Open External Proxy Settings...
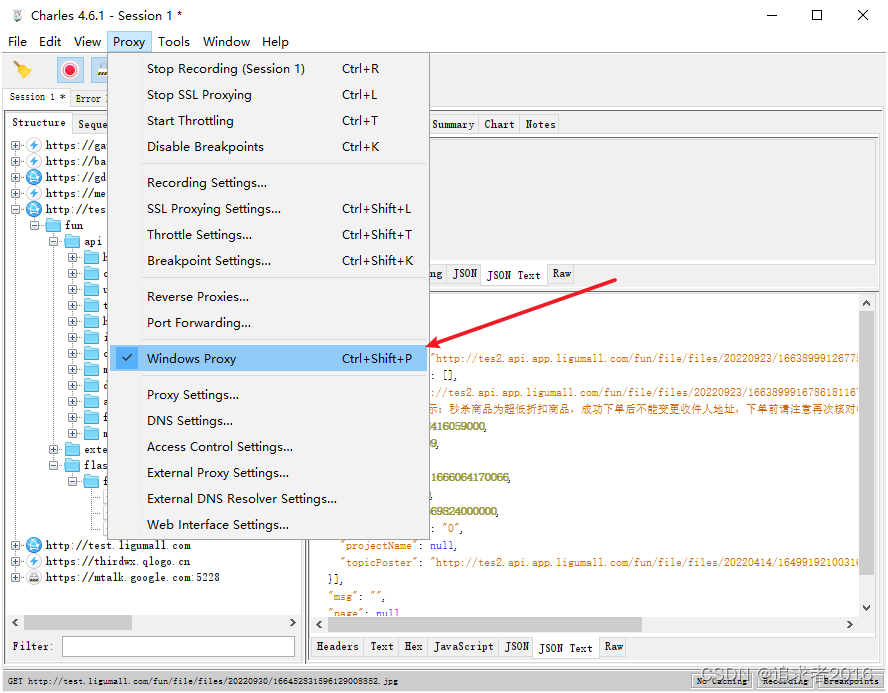This screenshot has width=888, height=693. [268, 473]
